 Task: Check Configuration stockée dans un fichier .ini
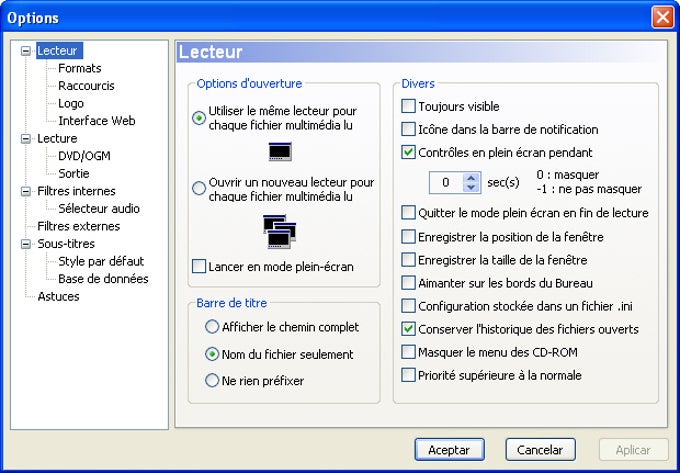408,306
